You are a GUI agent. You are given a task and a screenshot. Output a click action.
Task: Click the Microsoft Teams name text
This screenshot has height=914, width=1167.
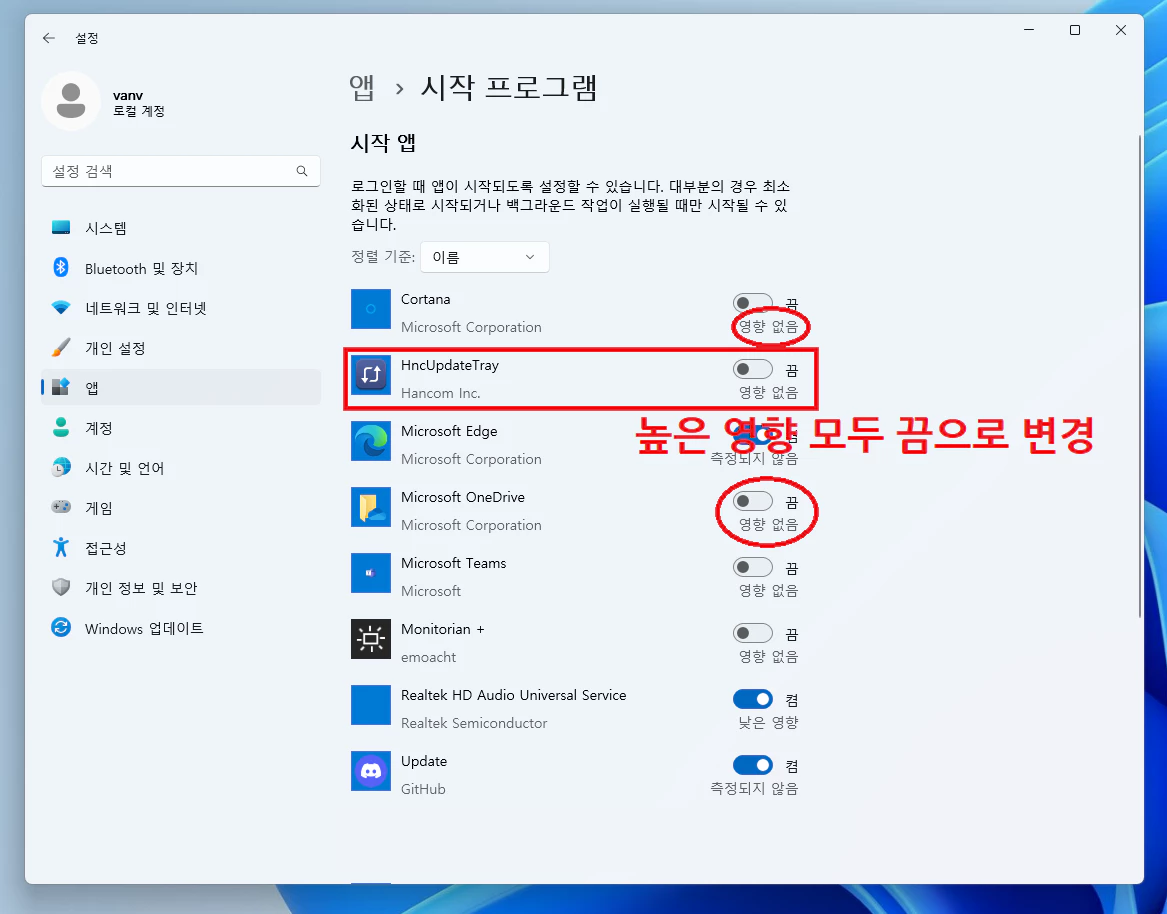tap(453, 563)
